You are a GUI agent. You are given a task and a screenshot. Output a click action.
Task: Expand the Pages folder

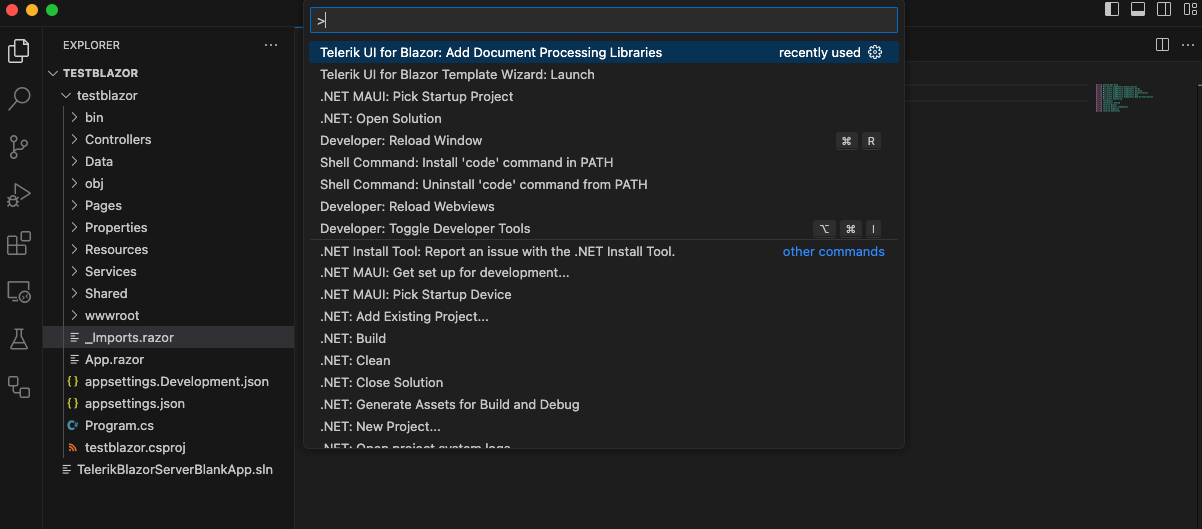[x=103, y=205]
